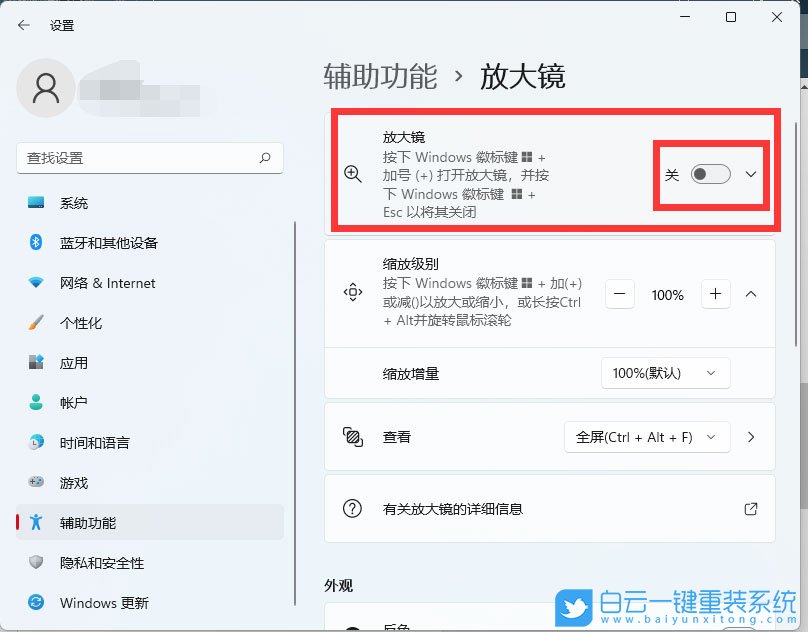
Task: Toggle the 放大镜 on/off switch
Action: coord(713,174)
